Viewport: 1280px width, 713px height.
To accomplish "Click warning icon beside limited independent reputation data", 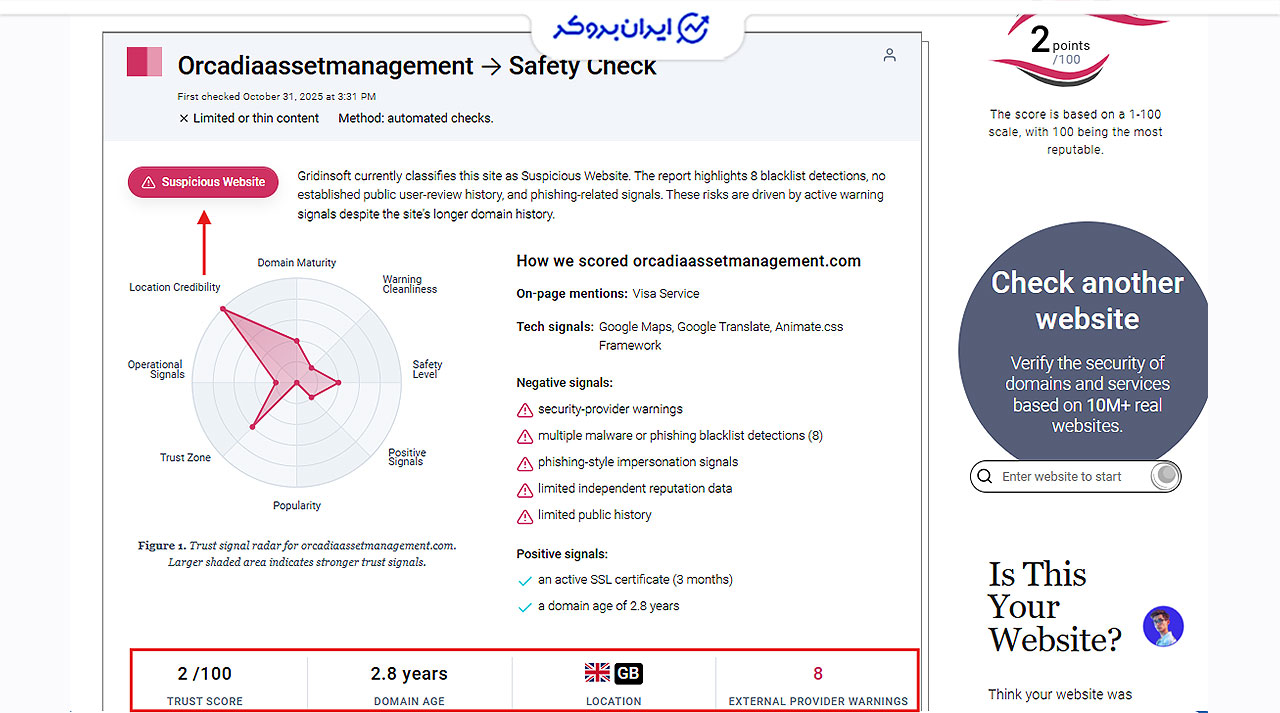I will coord(525,490).
